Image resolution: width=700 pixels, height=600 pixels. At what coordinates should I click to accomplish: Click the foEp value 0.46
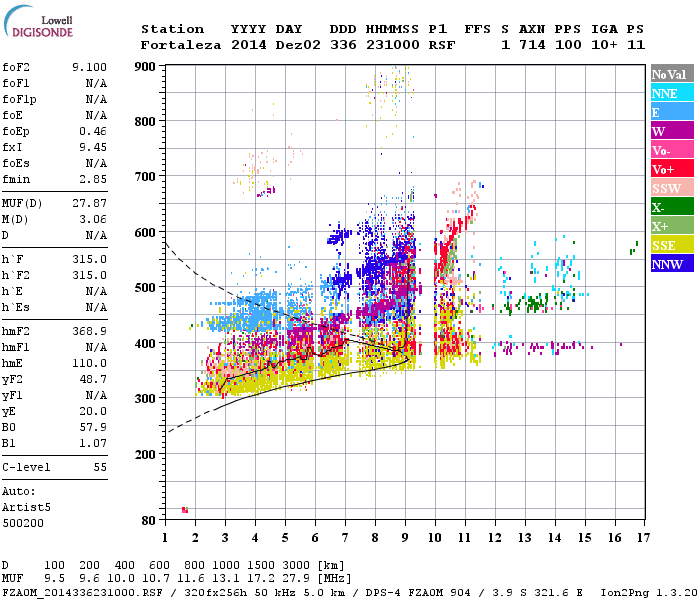tap(93, 131)
